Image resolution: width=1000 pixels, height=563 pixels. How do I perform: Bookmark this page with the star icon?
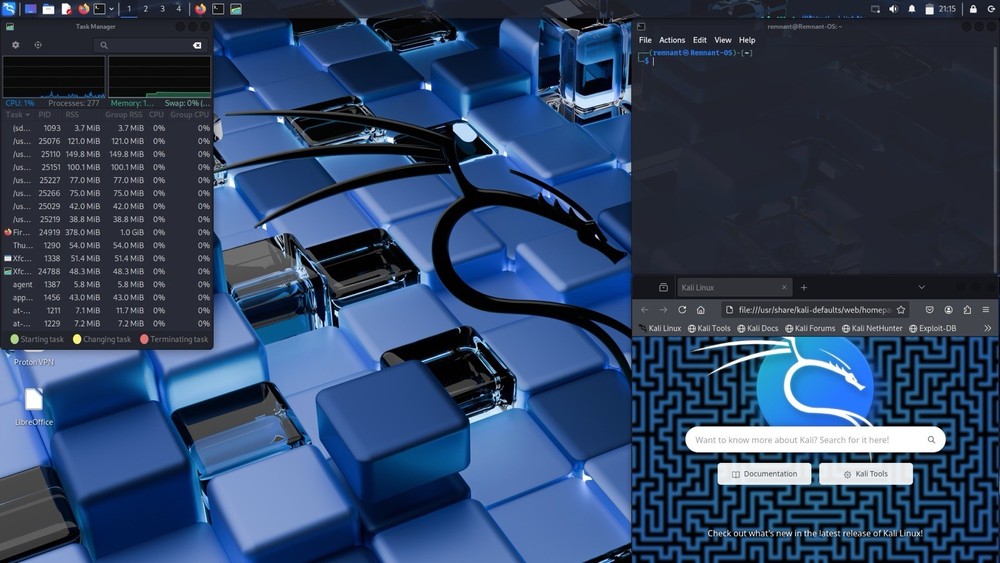pos(901,310)
